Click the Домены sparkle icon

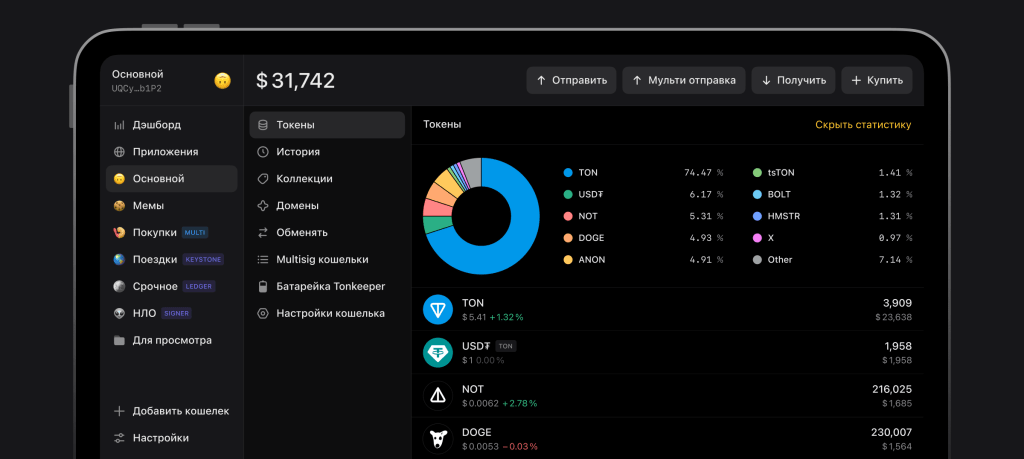263,206
